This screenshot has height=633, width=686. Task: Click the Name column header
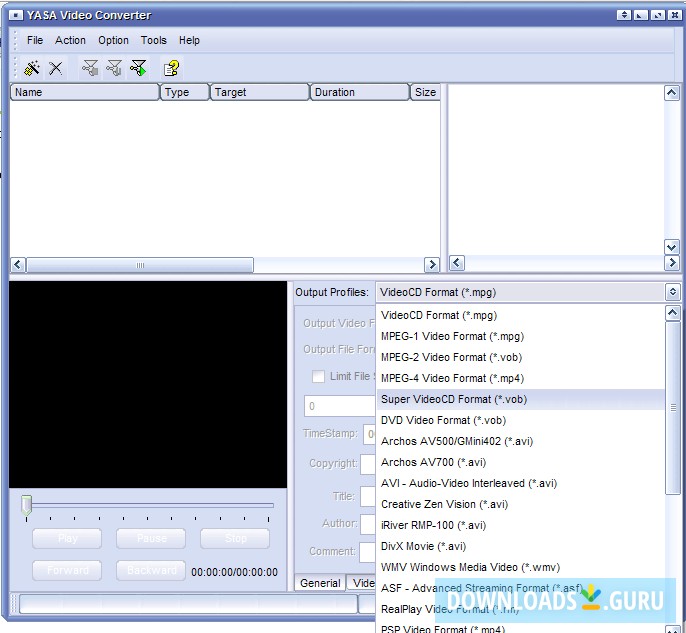pos(85,92)
